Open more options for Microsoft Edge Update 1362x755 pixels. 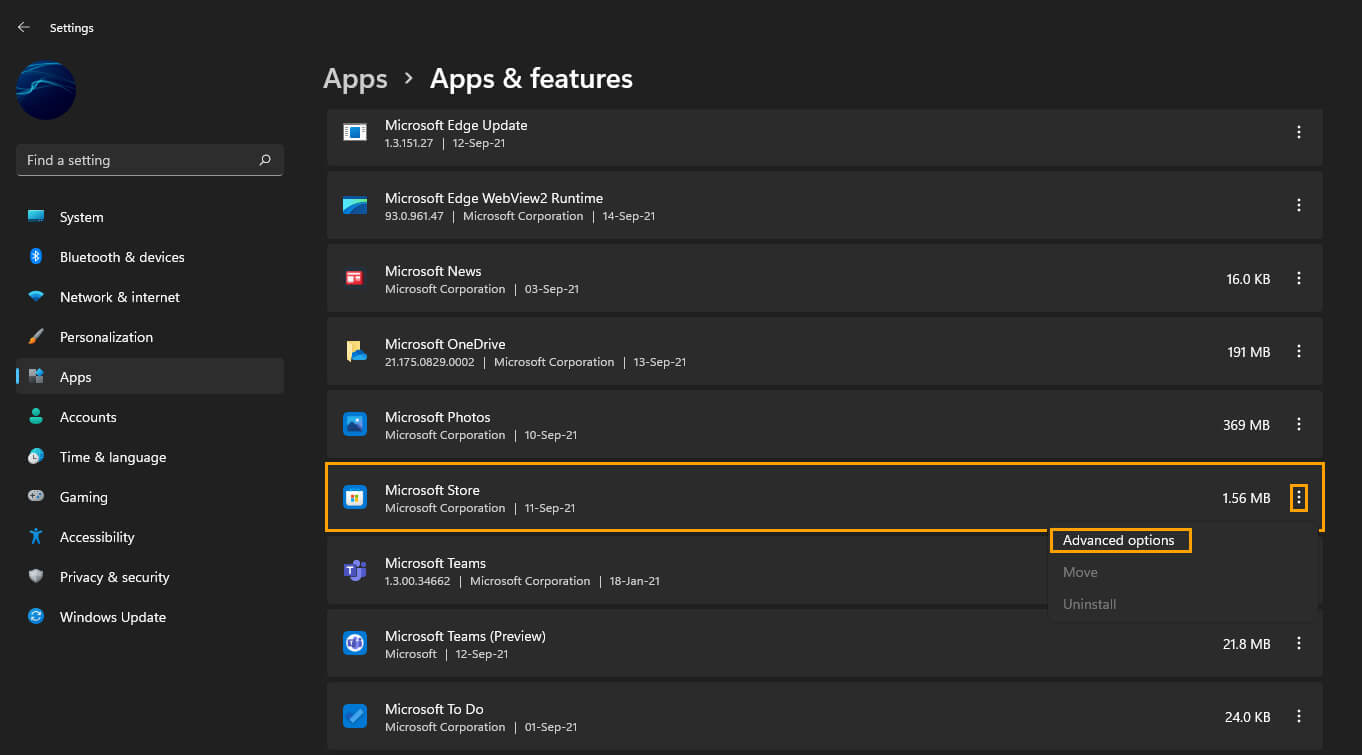point(1298,132)
